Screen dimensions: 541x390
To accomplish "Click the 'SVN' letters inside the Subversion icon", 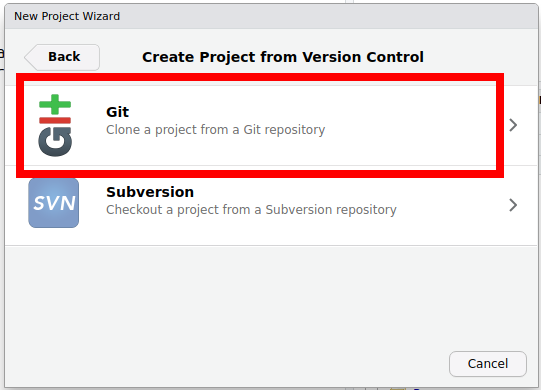I will click(x=54, y=203).
